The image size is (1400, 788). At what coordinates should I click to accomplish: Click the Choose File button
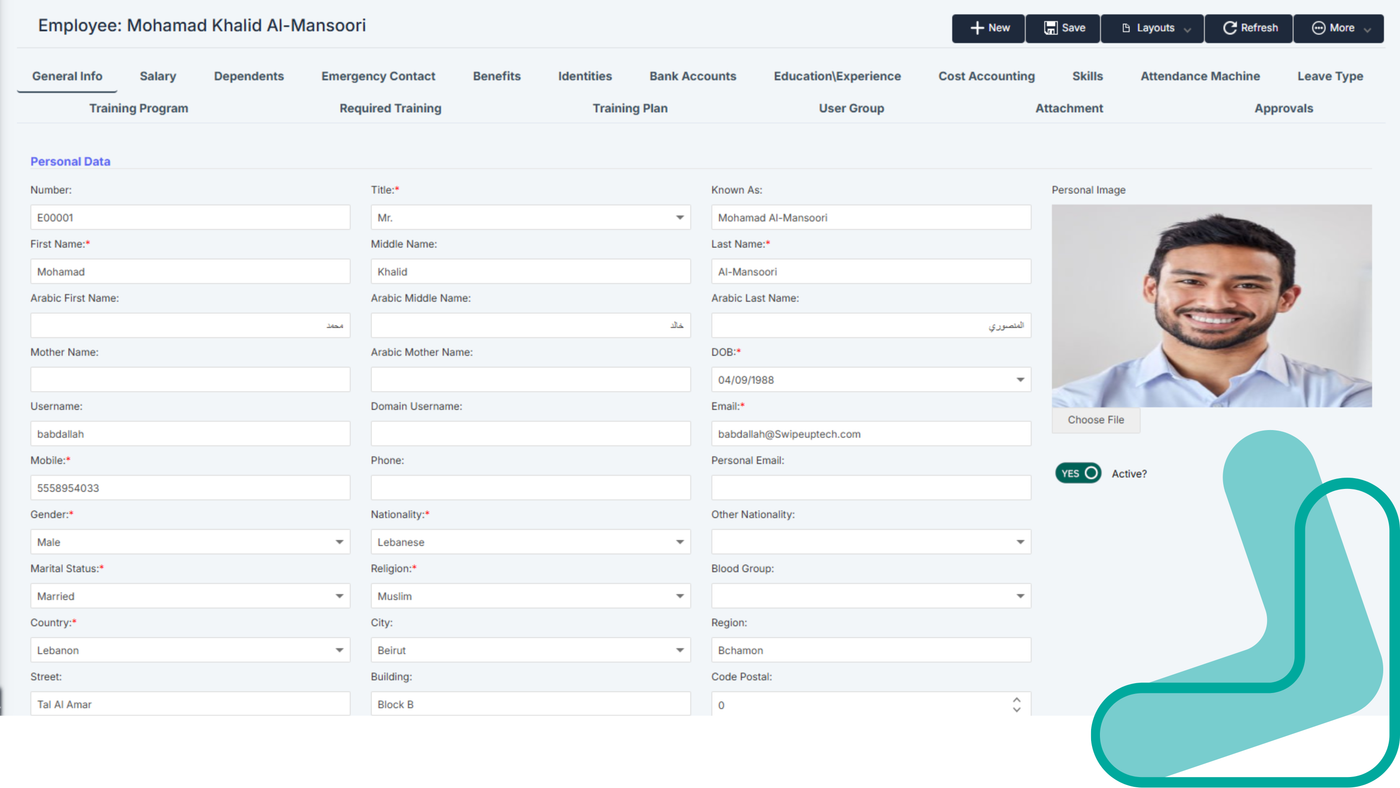(x=1095, y=420)
